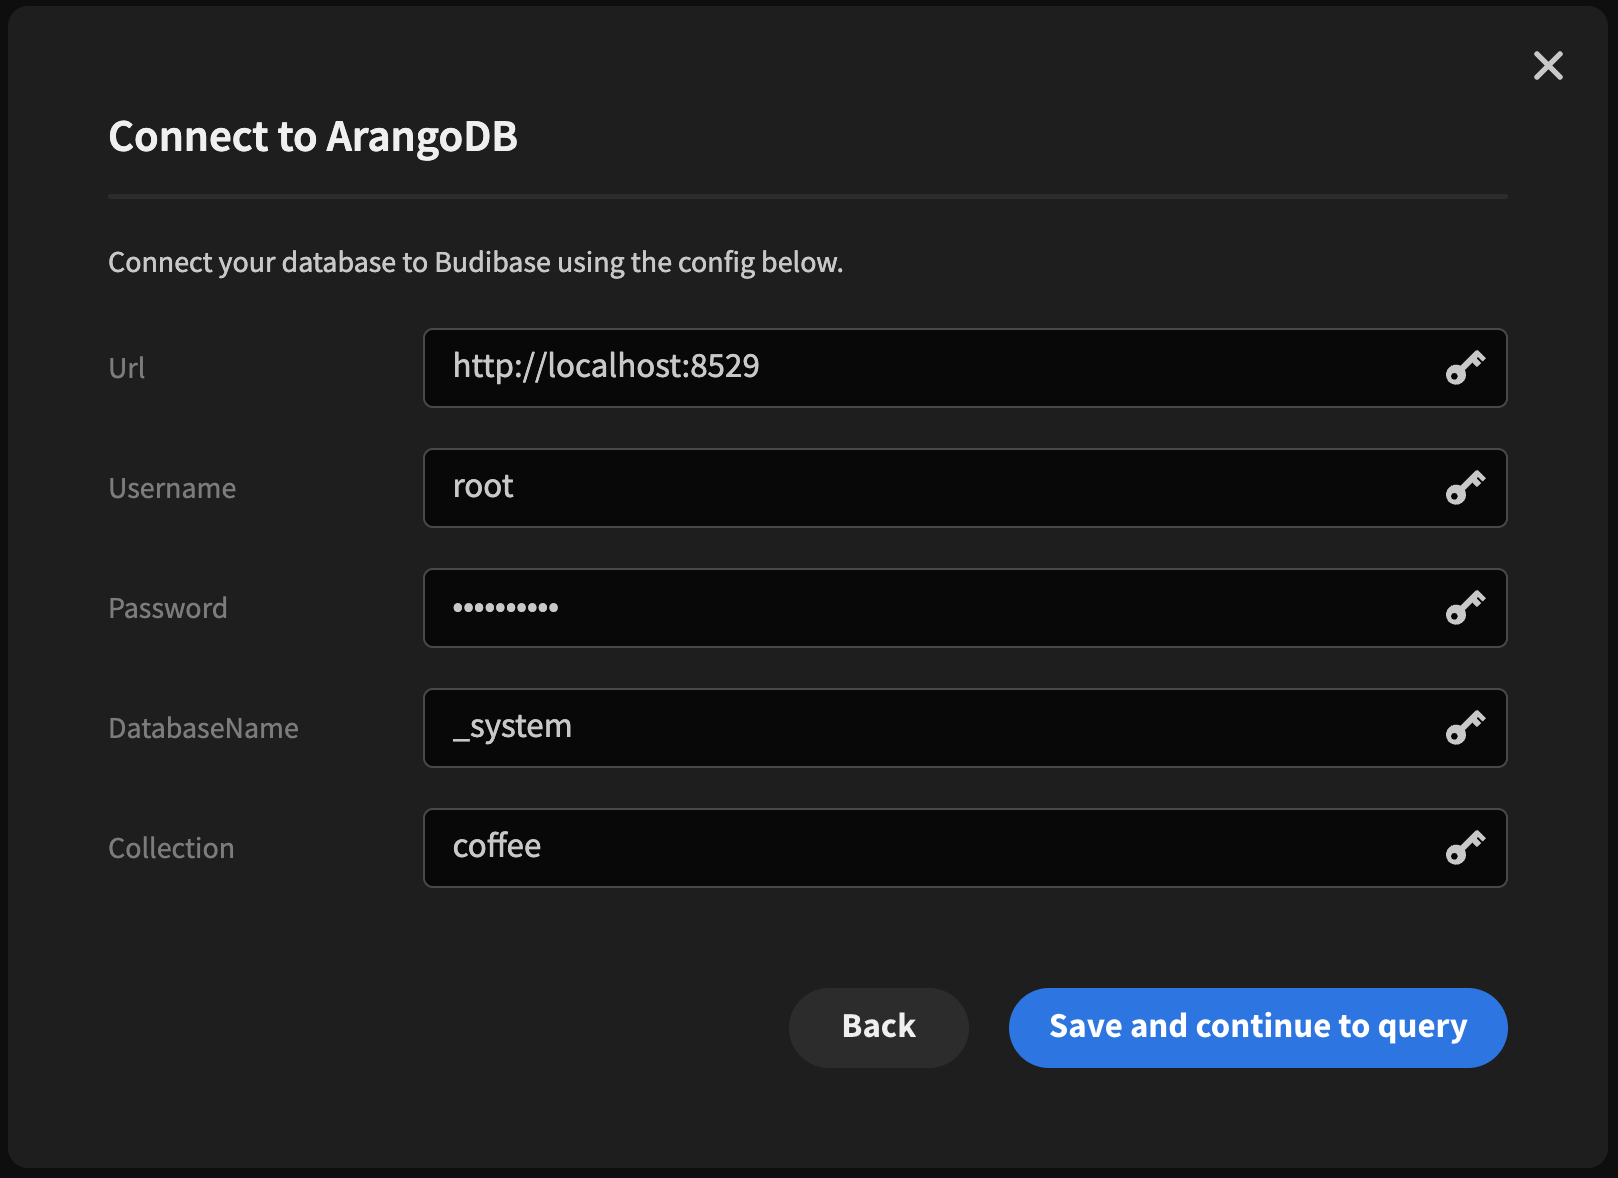
Task: Click the key icon in the Password field
Action: [x=1465, y=608]
